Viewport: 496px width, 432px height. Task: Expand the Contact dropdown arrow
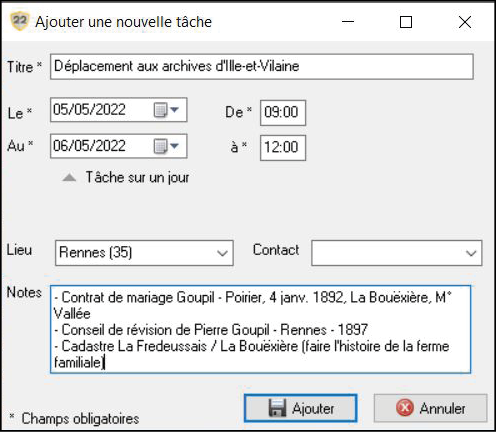[471, 253]
